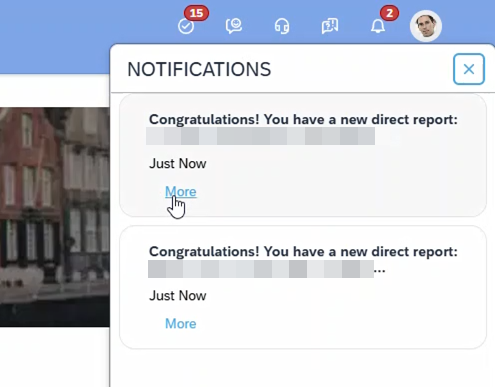The width and height of the screenshot is (495, 388).
Task: Click the red 15 badge on To-Do
Action: click(196, 13)
